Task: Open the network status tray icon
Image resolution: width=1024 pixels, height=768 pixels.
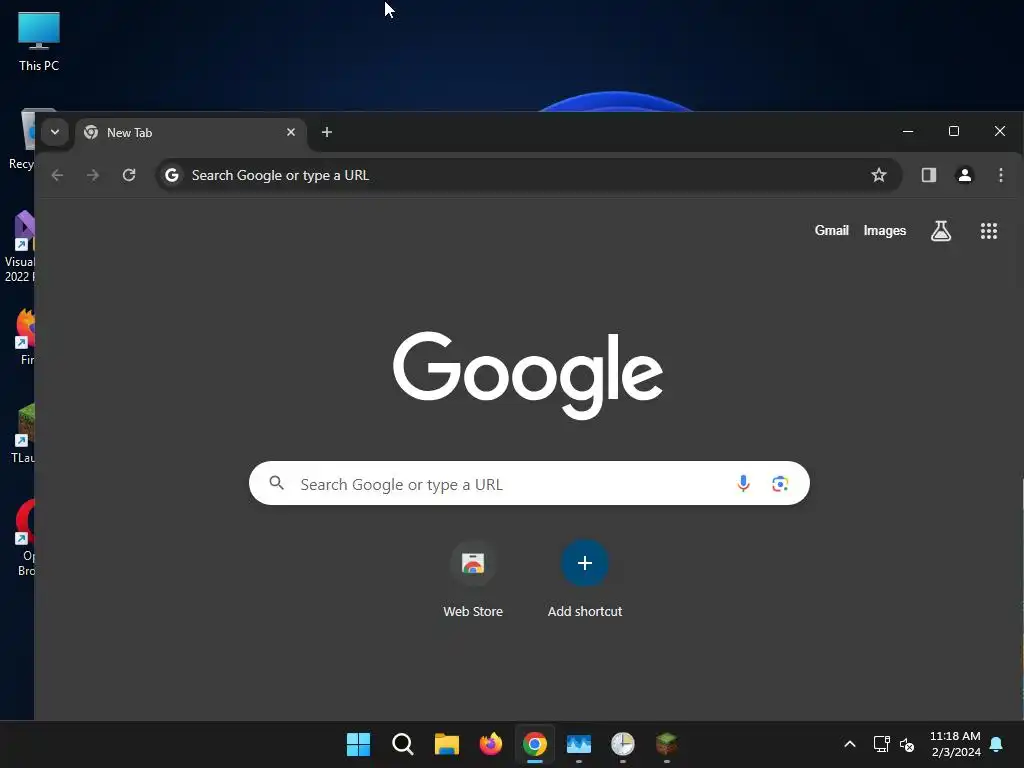Action: [x=882, y=744]
